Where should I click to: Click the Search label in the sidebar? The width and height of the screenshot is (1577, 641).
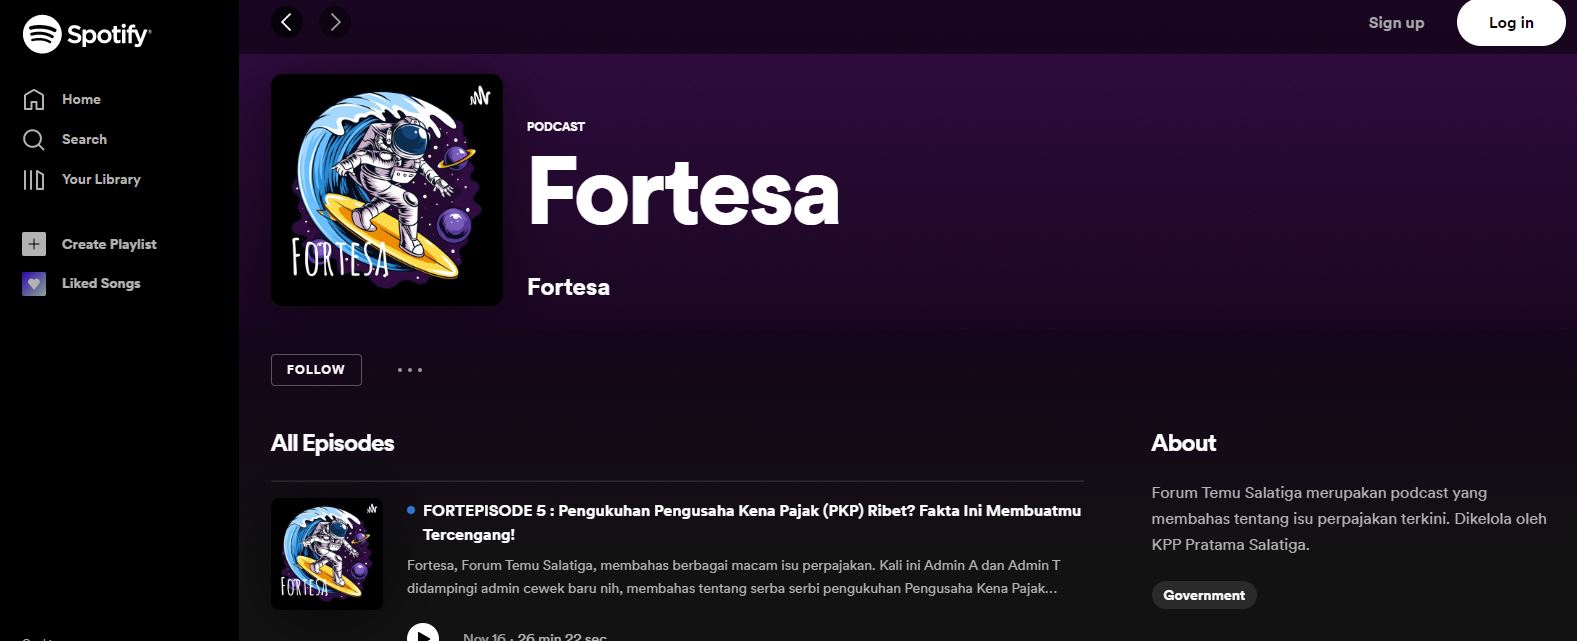point(84,139)
